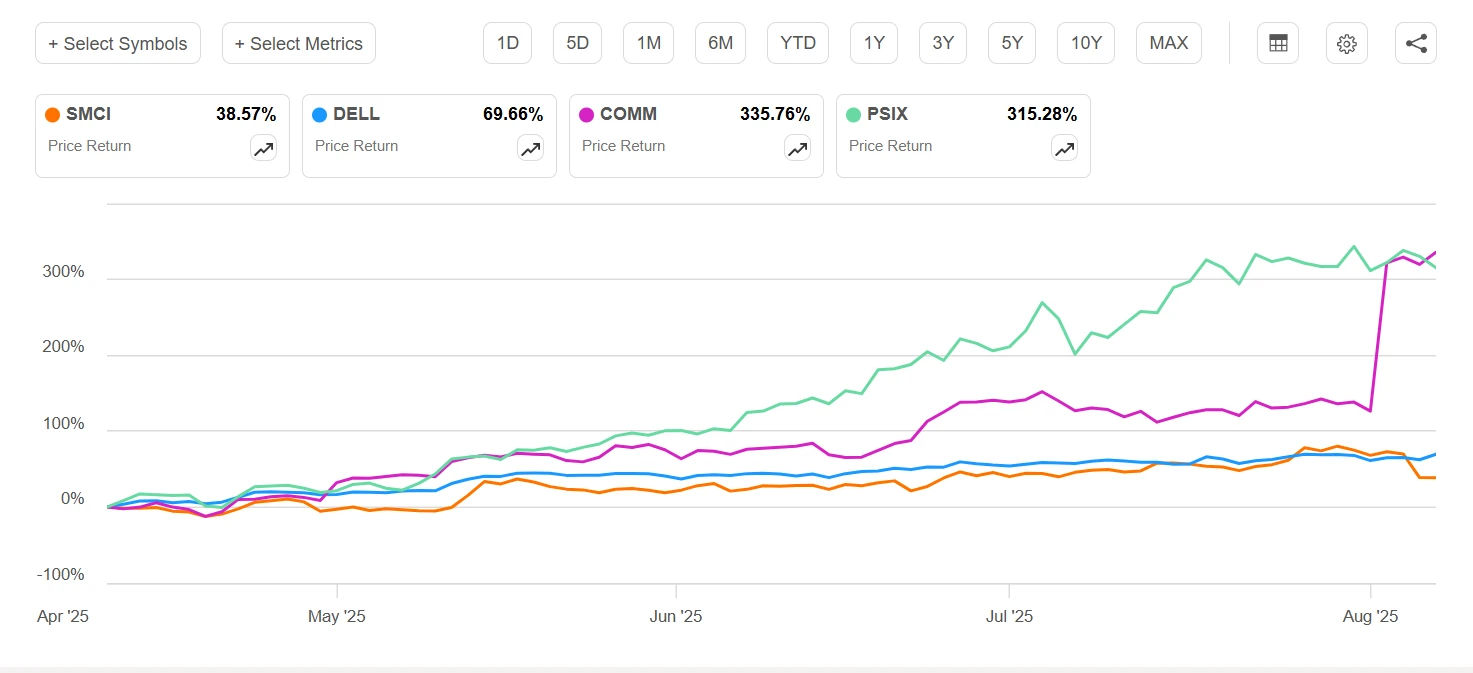Open the Select Metrics picker
The height and width of the screenshot is (673, 1473).
298,43
